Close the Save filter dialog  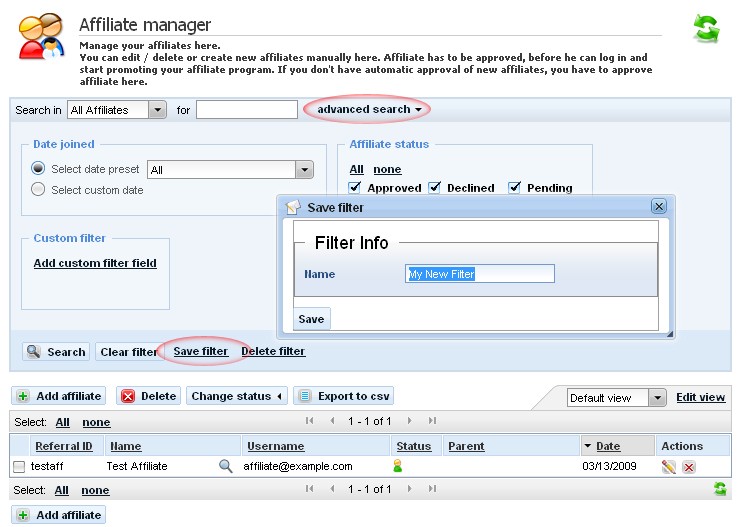coord(658,207)
